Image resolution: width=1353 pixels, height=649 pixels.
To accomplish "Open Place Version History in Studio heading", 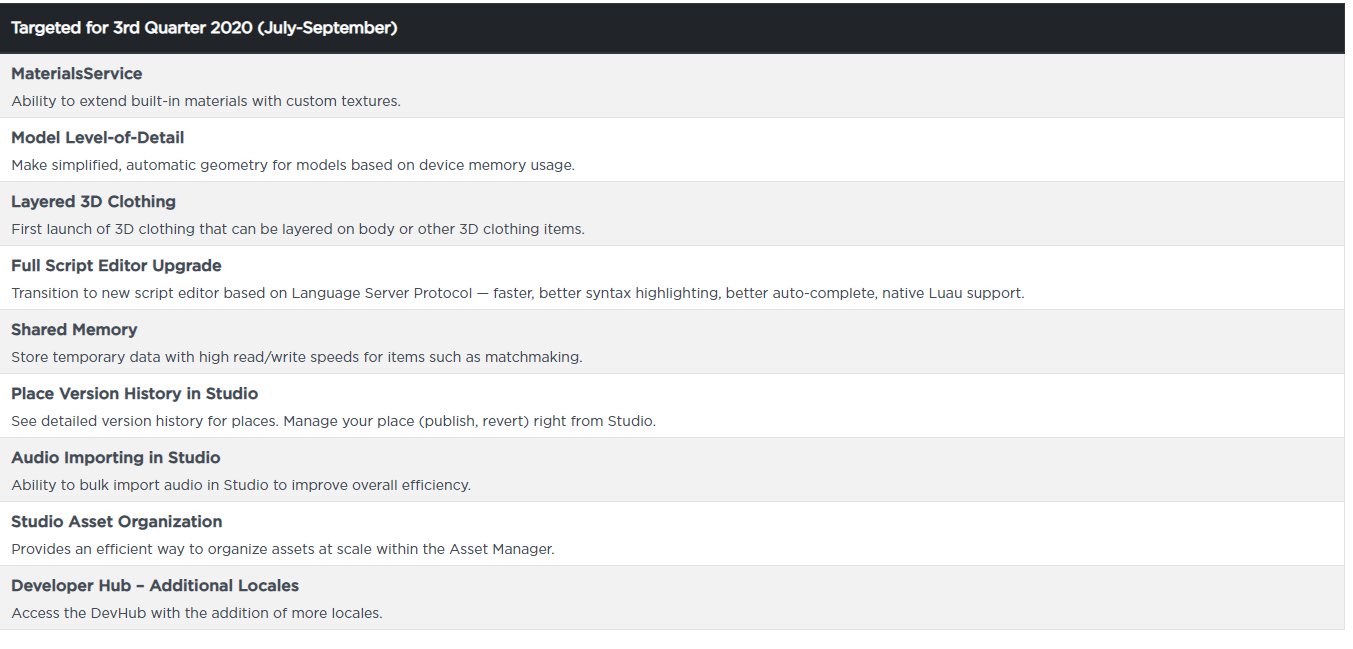I will (135, 394).
